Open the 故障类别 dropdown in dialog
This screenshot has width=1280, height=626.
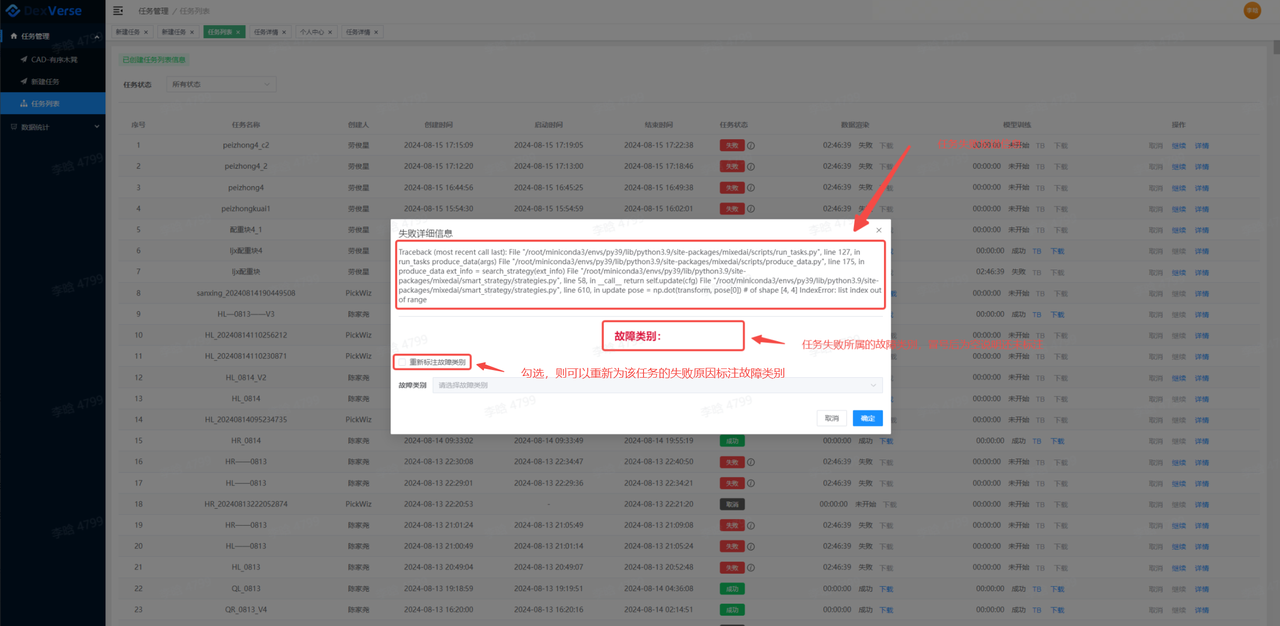pyautogui.click(x=657, y=385)
